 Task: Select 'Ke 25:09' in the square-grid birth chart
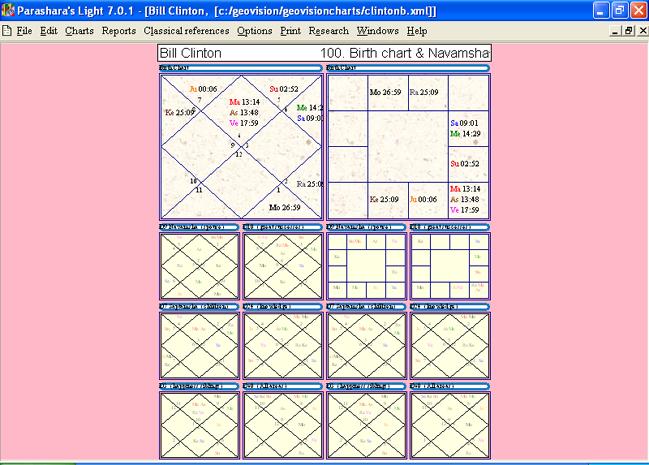click(x=384, y=199)
